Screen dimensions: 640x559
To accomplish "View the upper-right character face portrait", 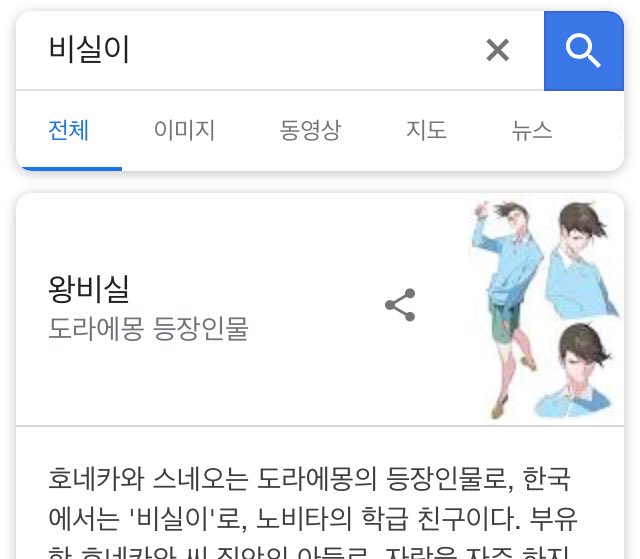I will pyautogui.click(x=581, y=259).
